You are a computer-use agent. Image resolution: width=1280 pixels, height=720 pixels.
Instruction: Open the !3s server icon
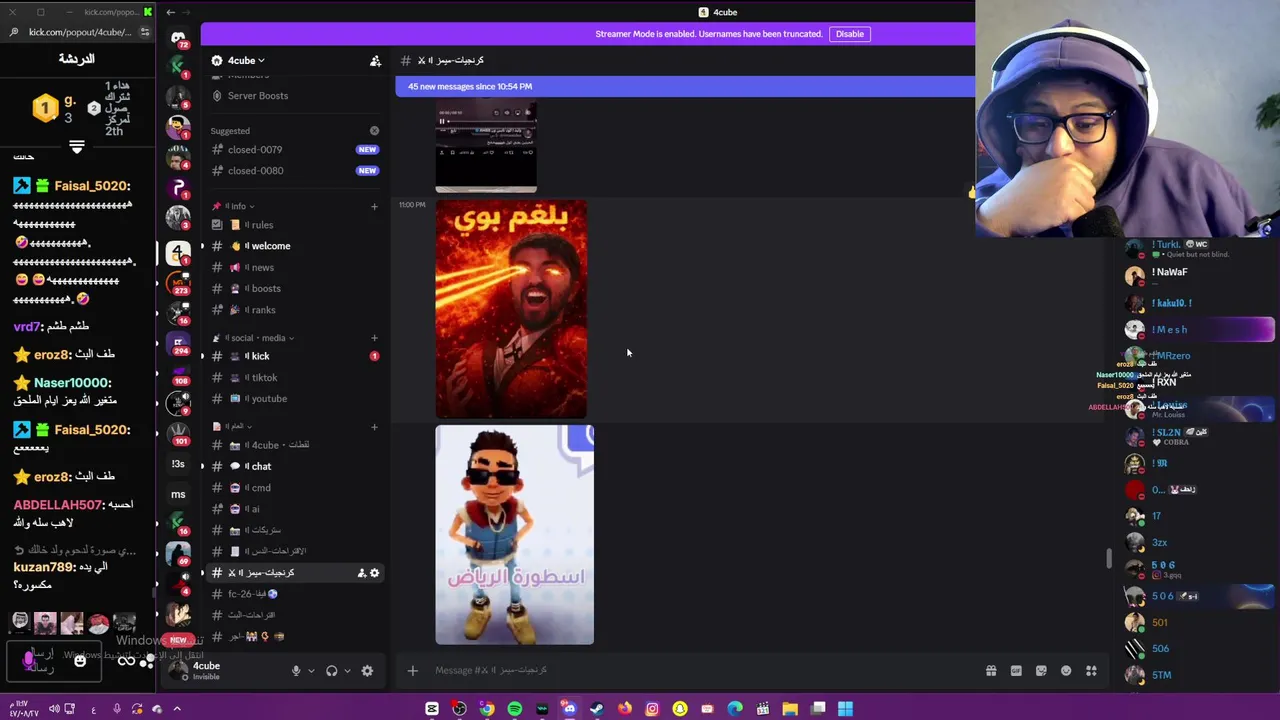point(178,464)
